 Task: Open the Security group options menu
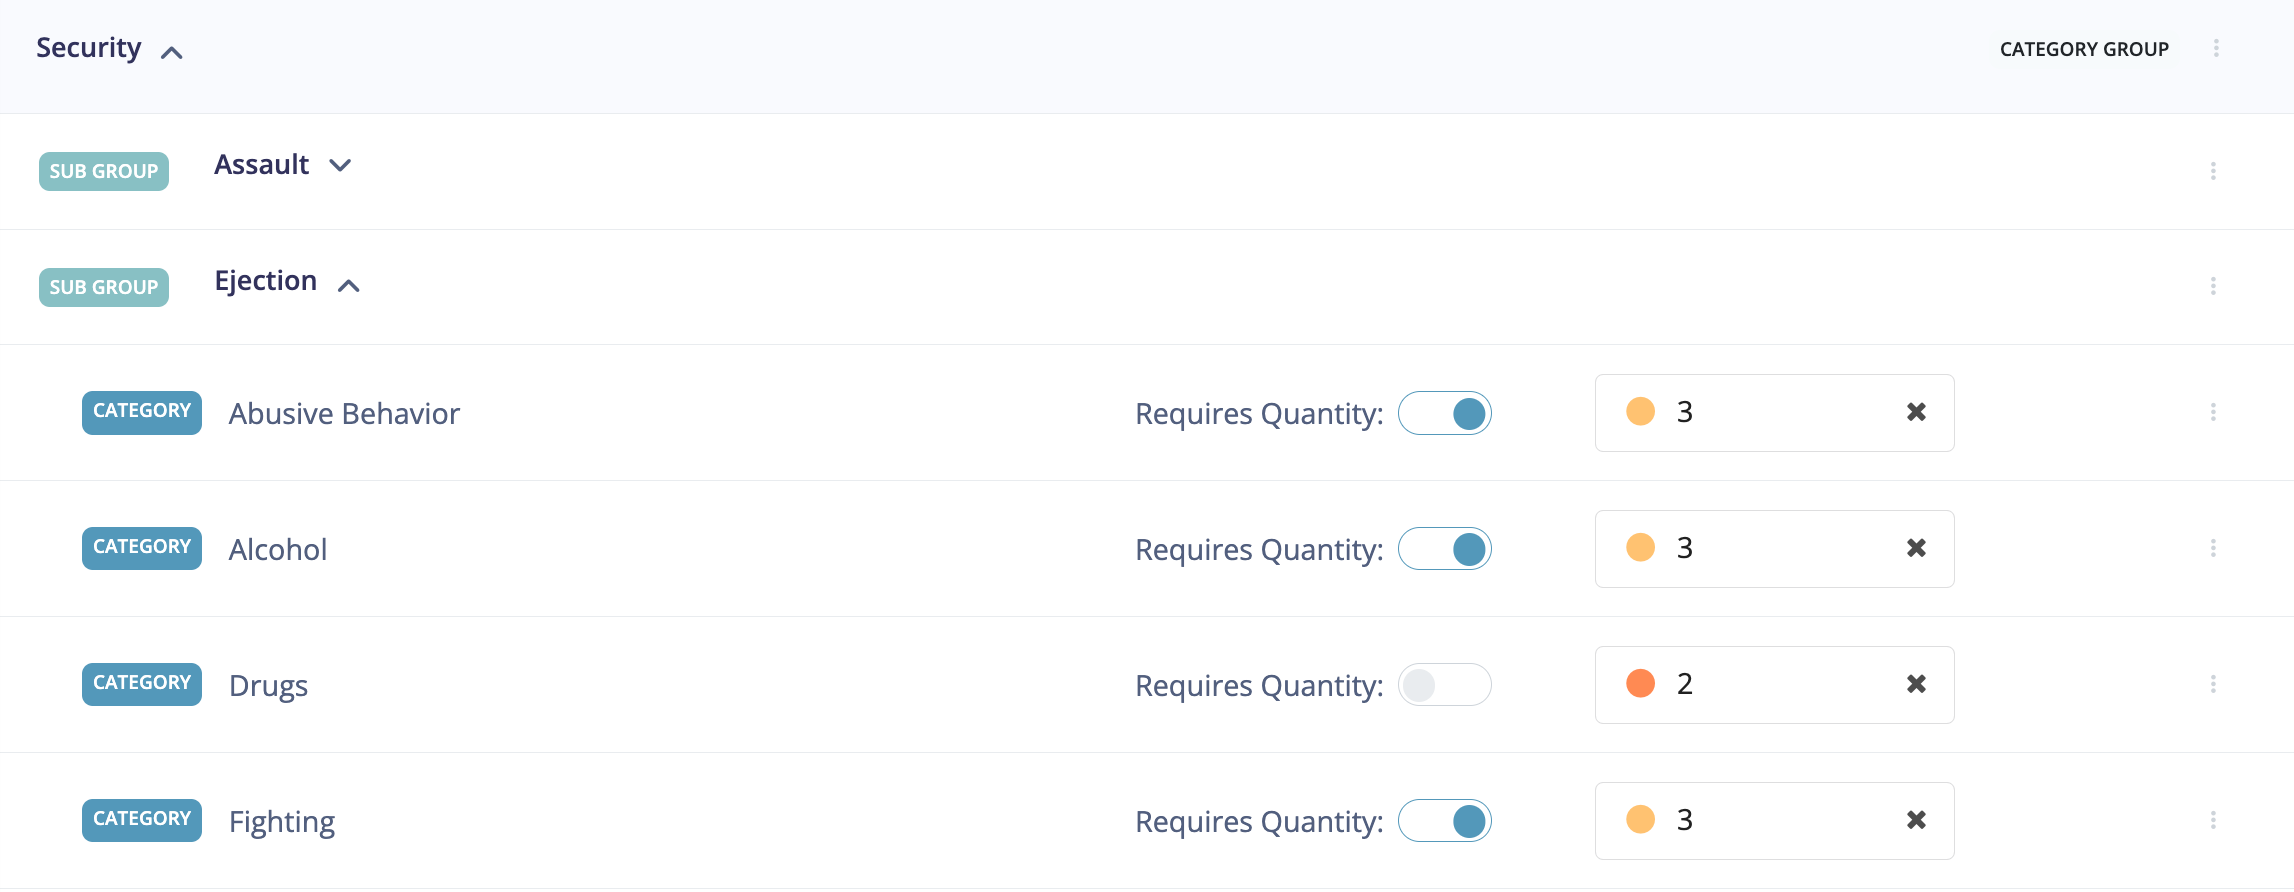(2216, 47)
